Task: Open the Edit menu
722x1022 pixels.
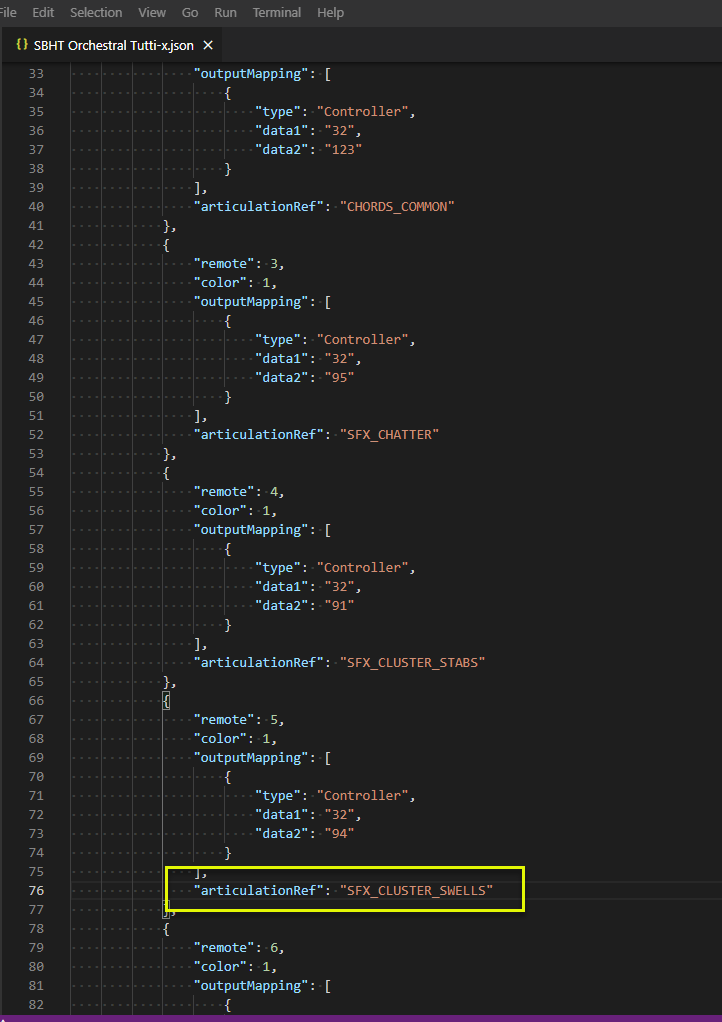Action: (43, 12)
